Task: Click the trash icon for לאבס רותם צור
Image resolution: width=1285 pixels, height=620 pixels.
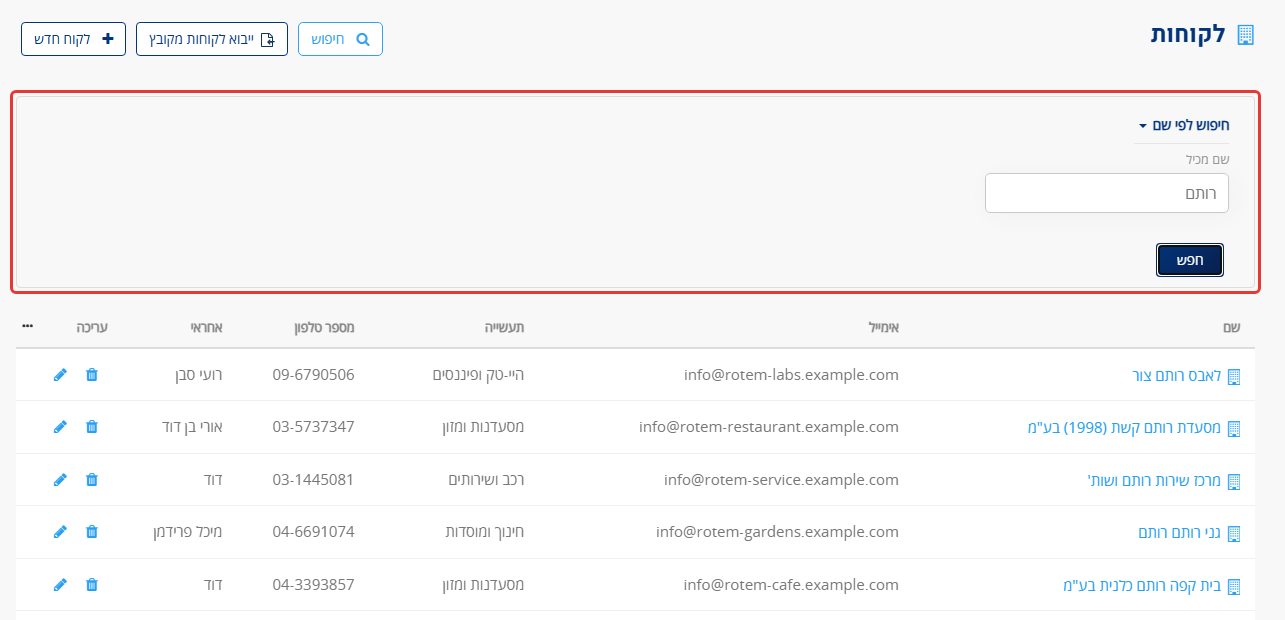Action: [92, 374]
